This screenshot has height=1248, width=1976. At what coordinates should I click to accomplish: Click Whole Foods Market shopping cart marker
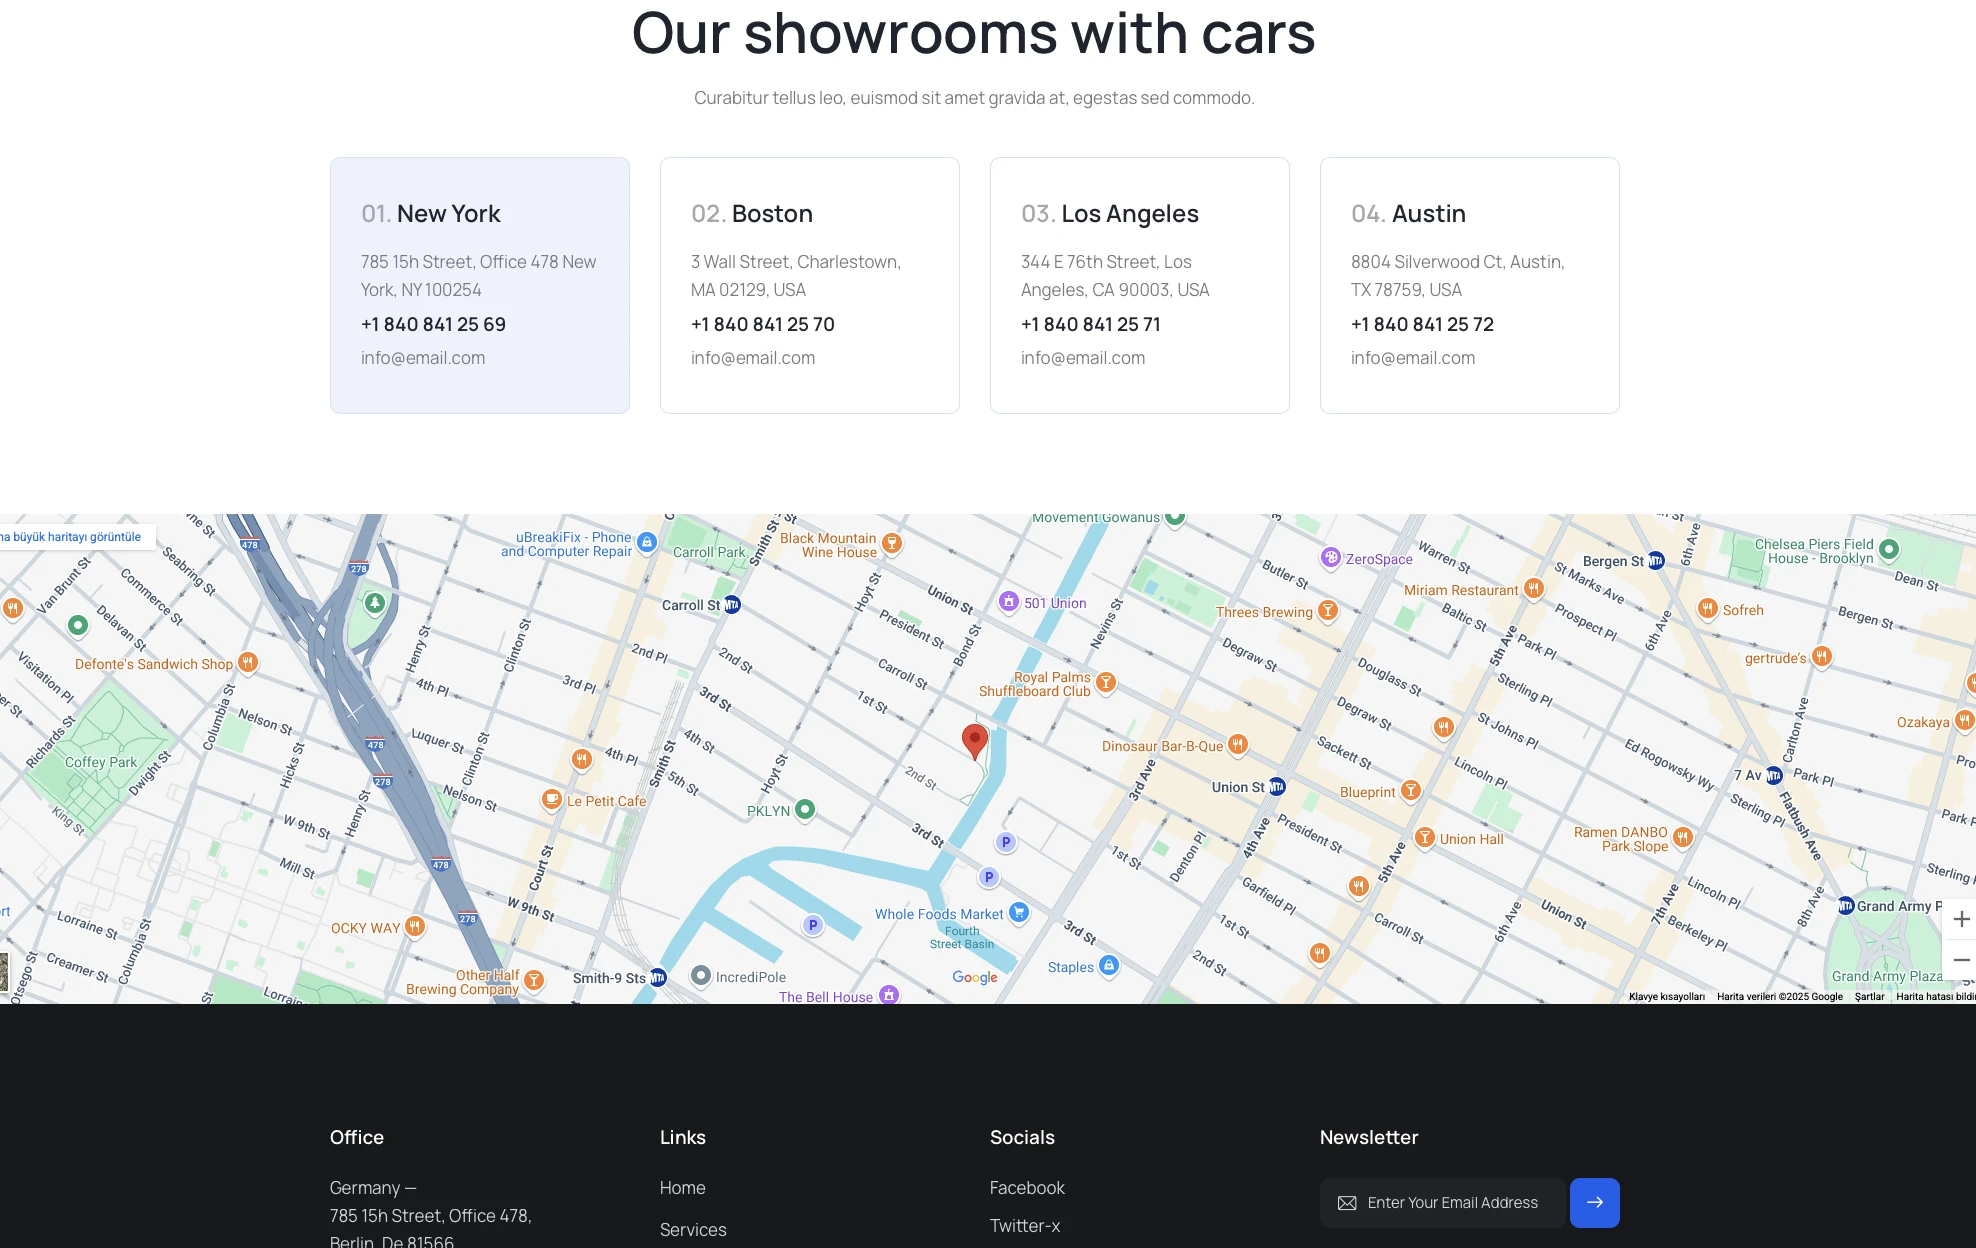[x=1019, y=912]
